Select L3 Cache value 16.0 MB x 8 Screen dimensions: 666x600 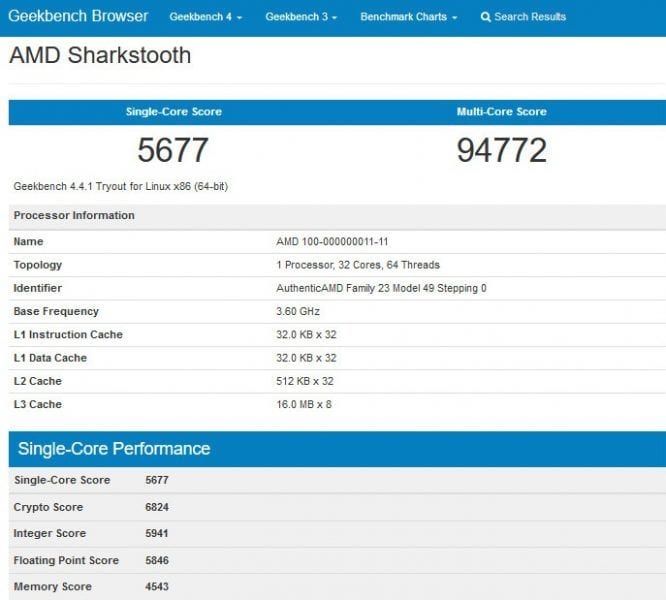(304, 404)
